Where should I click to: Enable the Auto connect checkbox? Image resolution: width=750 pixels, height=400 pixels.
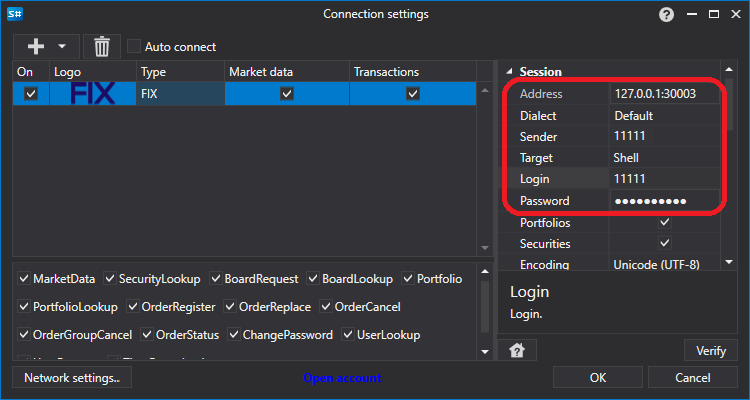click(134, 47)
